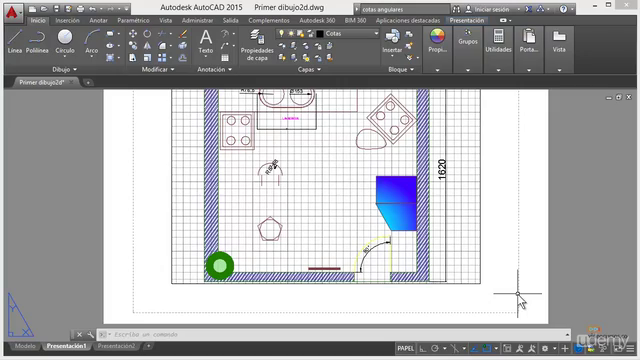This screenshot has width=640, height=360.
Task: Click the Mirror (Simetría) tool icon
Action: (147, 46)
